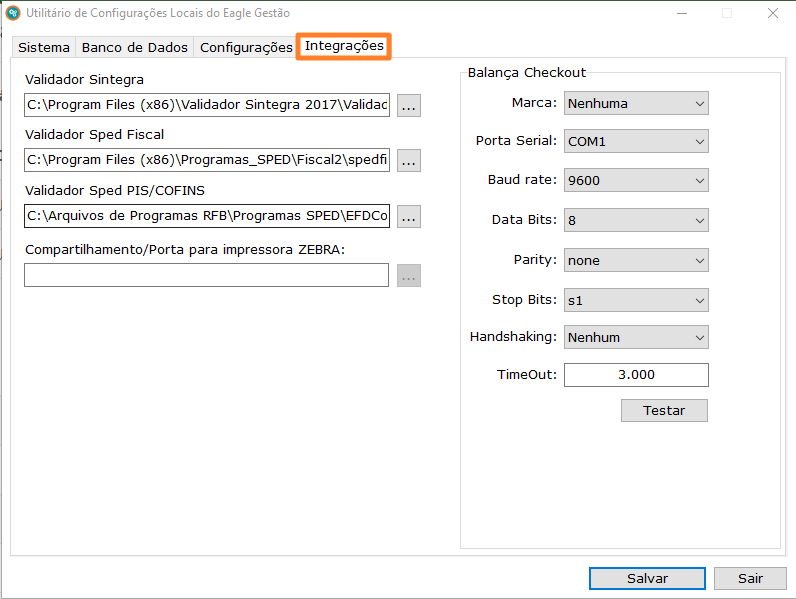Browse for Validador Sped PIS/COFINS path
The width and height of the screenshot is (796, 599).
pyautogui.click(x=409, y=216)
